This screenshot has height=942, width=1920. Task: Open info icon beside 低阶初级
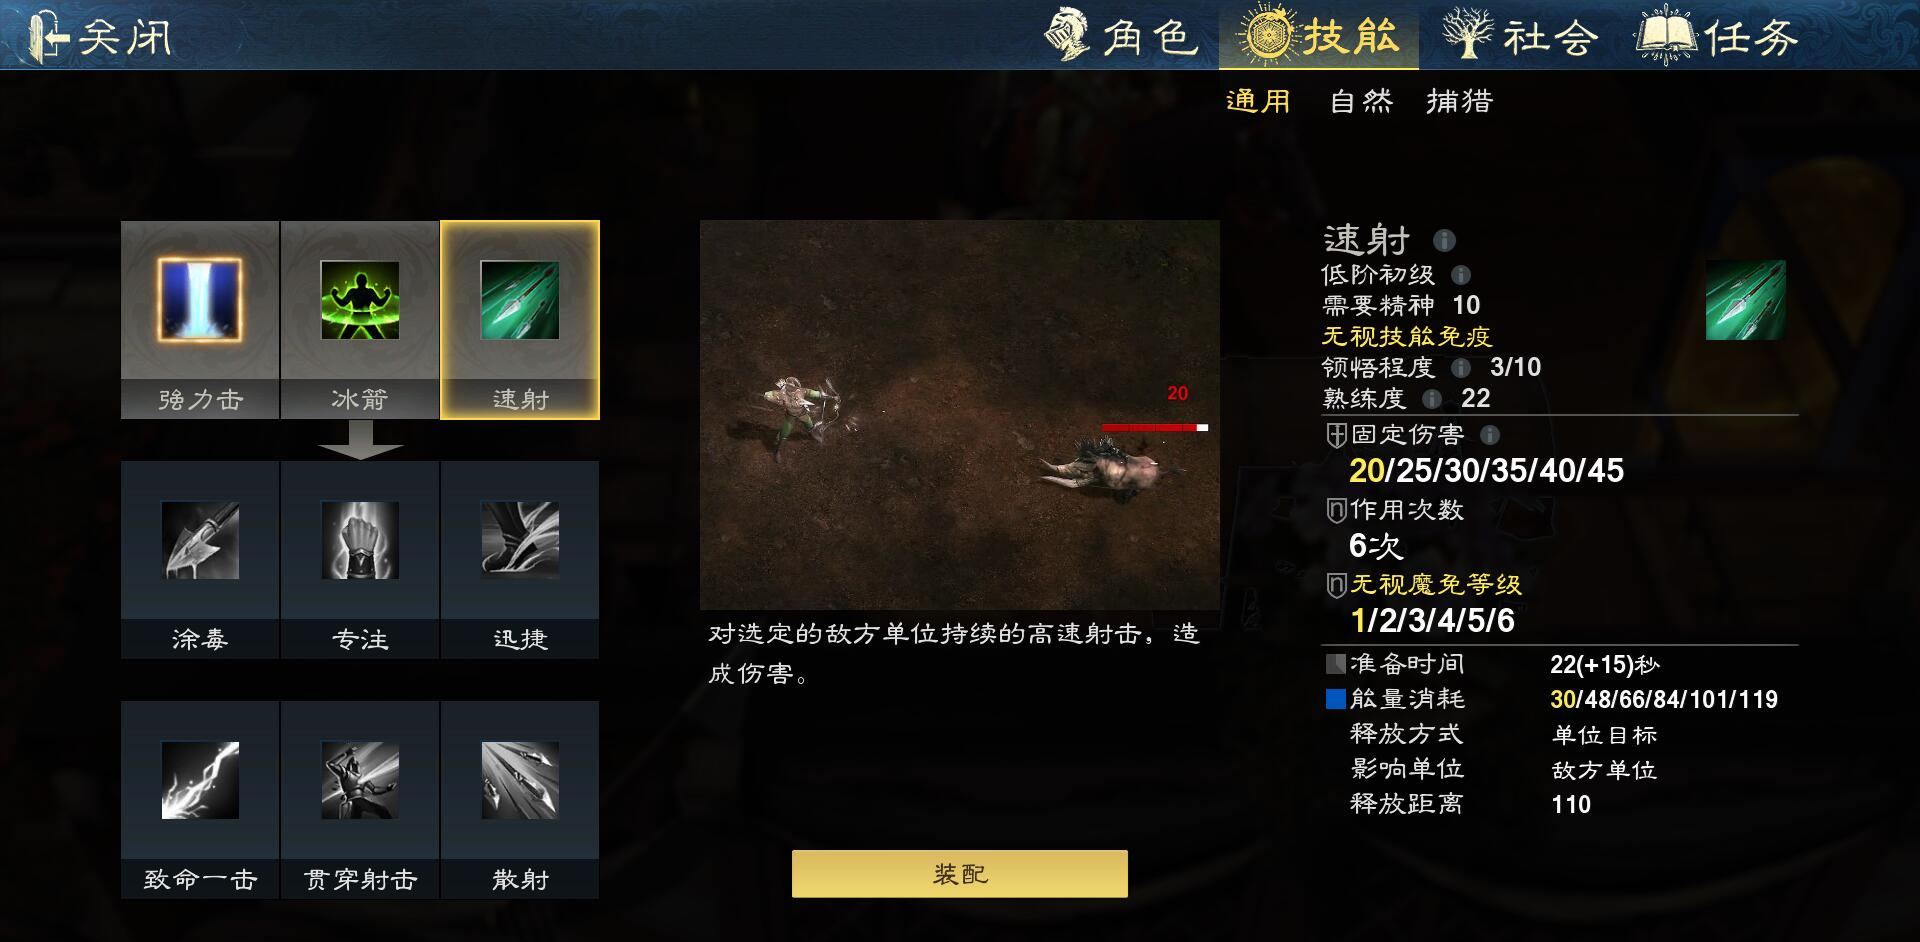[1460, 275]
